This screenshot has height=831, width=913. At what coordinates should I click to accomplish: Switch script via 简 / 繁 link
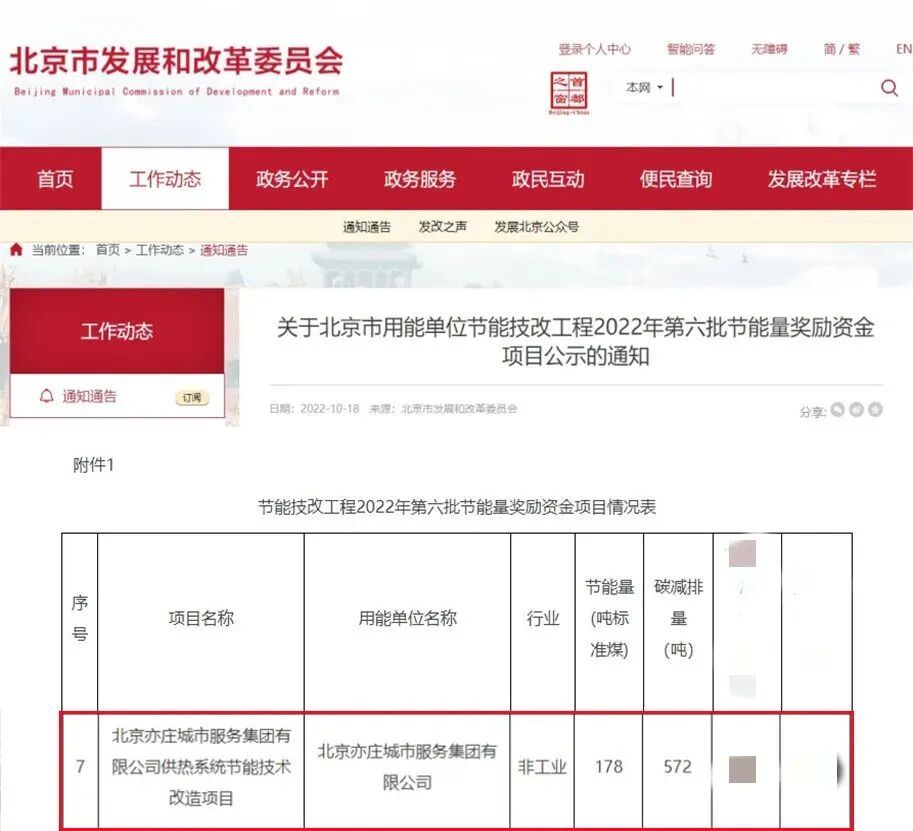click(841, 49)
